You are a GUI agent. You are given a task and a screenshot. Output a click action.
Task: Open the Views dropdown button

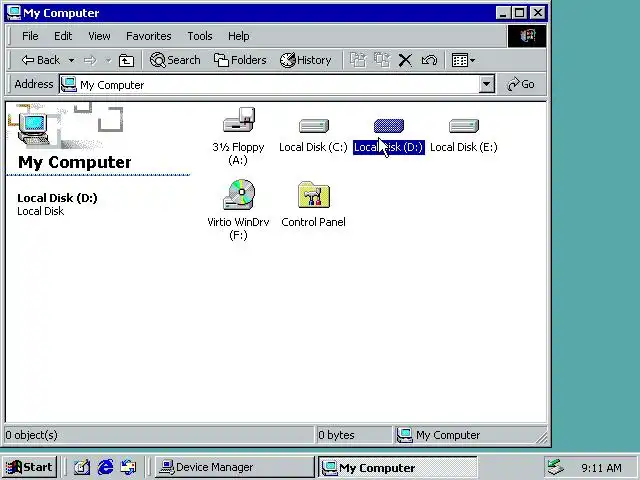[463, 60]
